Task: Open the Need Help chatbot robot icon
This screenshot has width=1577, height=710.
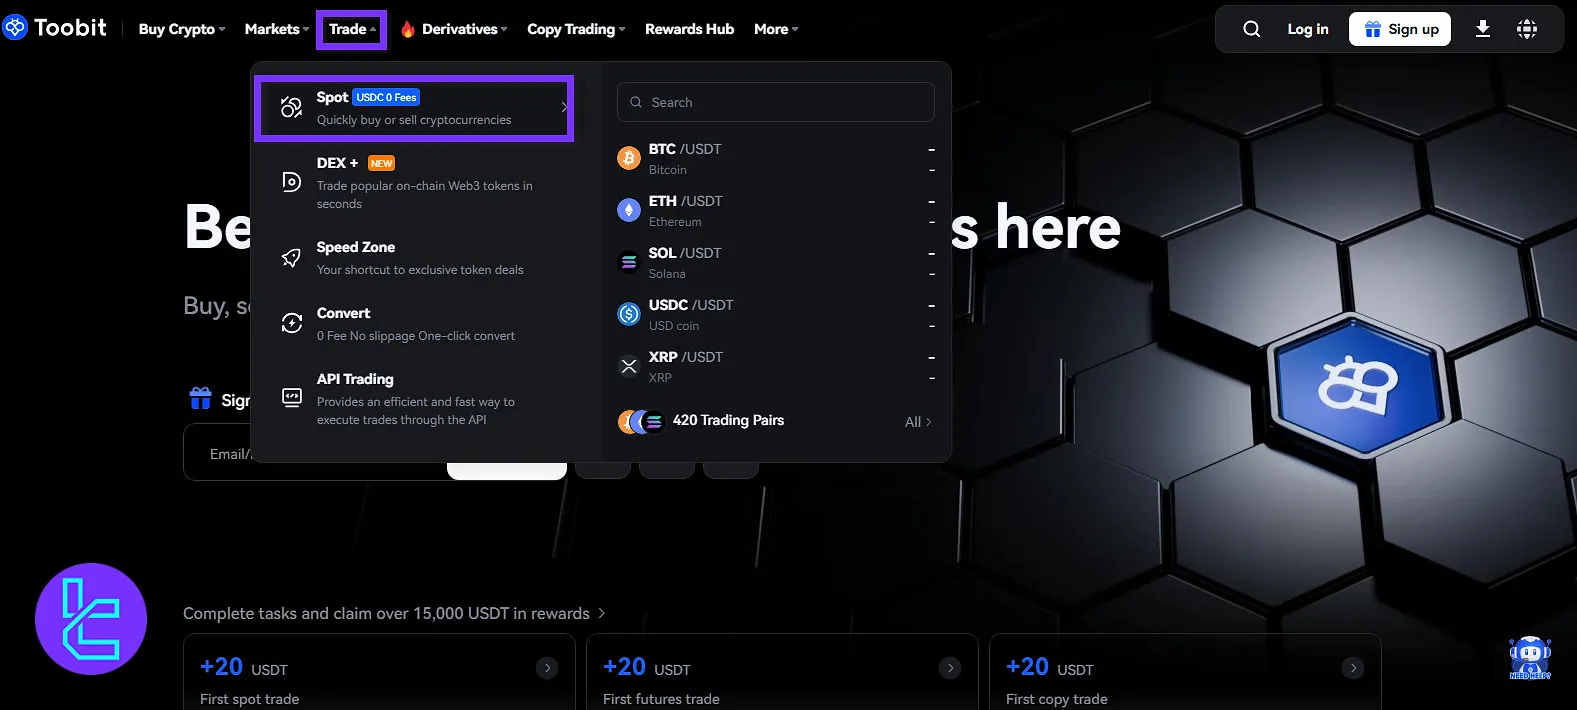Action: click(x=1530, y=658)
